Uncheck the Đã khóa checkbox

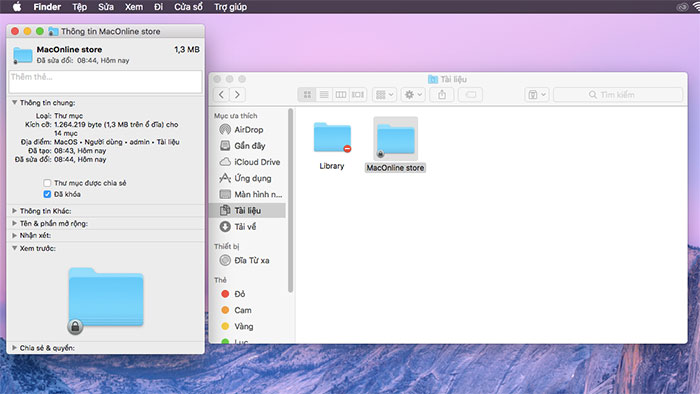pos(47,194)
